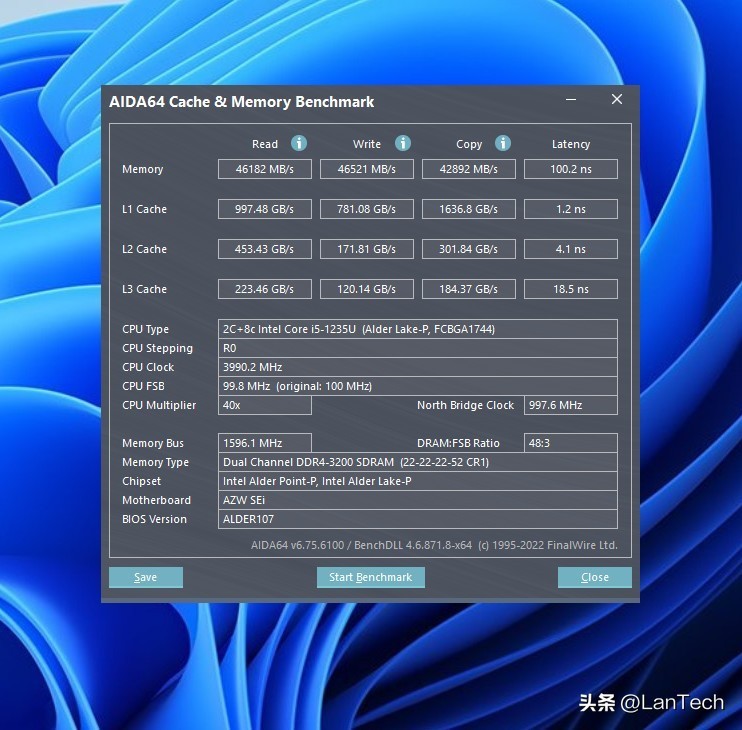Viewport: 742px width, 730px height.
Task: Click the Close button at bottom right
Action: (594, 577)
